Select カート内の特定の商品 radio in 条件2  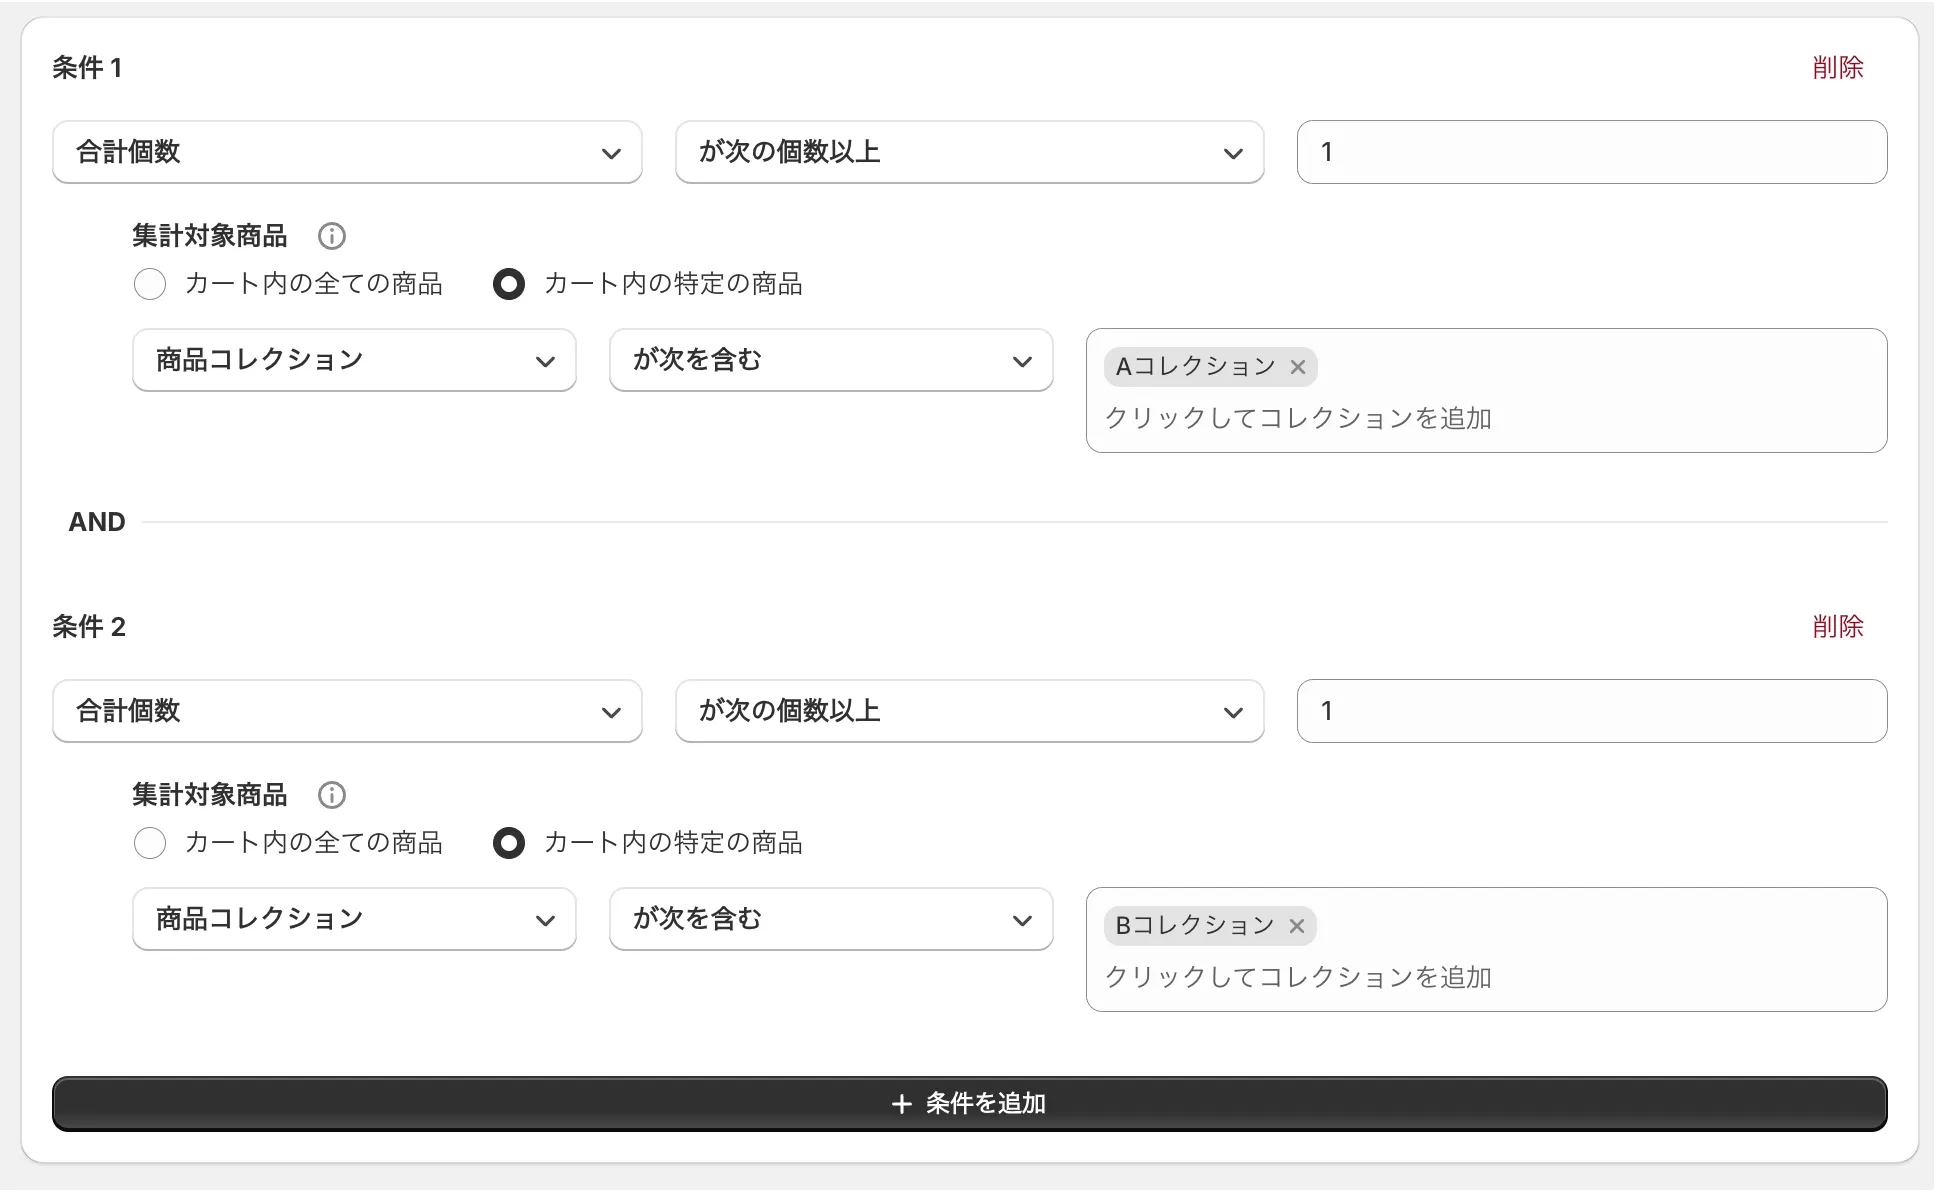point(508,843)
